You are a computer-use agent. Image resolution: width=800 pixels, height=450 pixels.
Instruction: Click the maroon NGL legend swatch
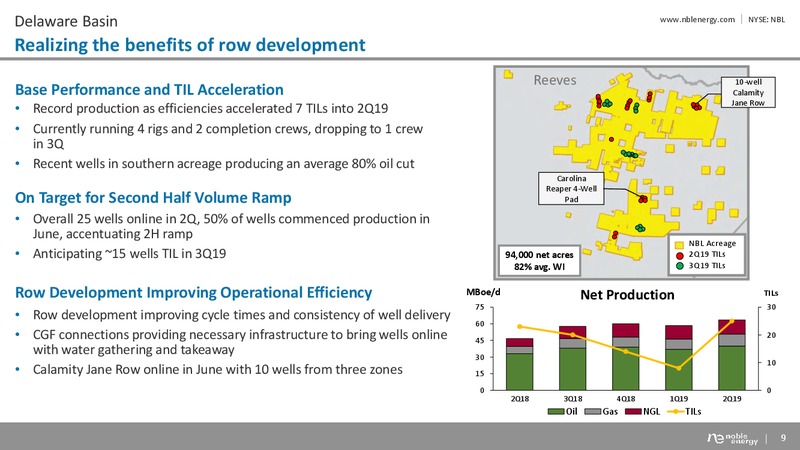click(x=633, y=412)
